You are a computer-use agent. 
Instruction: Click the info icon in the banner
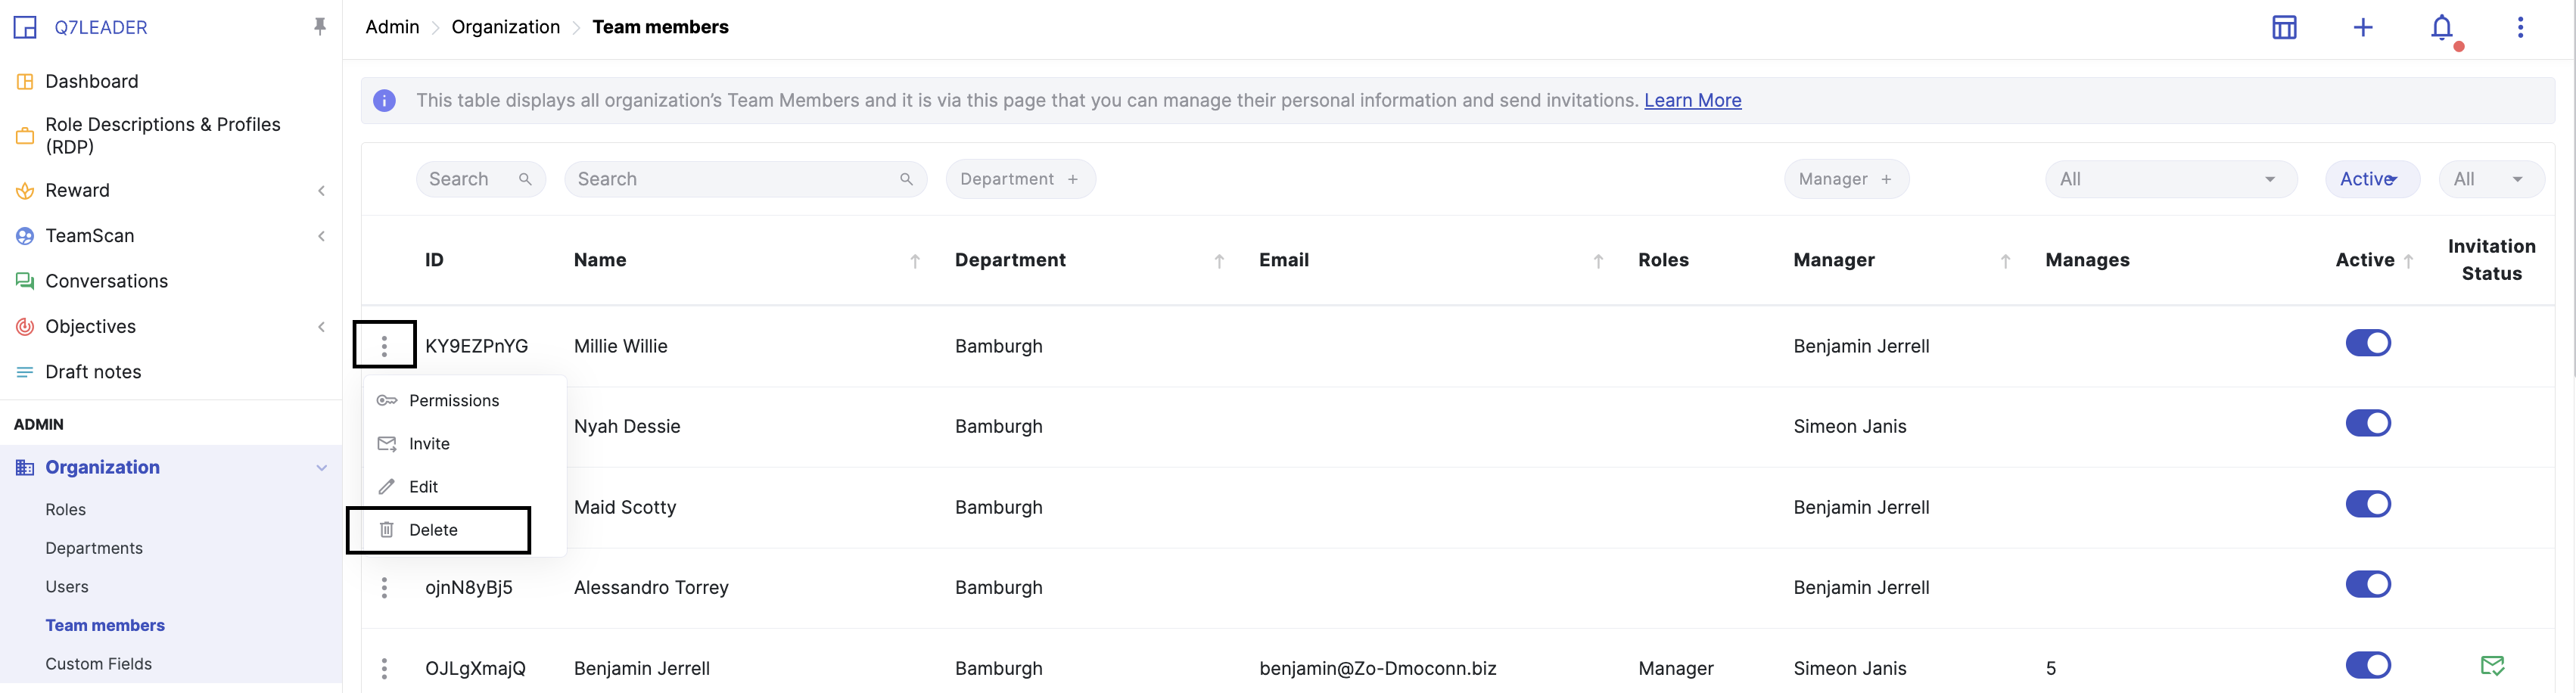tap(384, 101)
